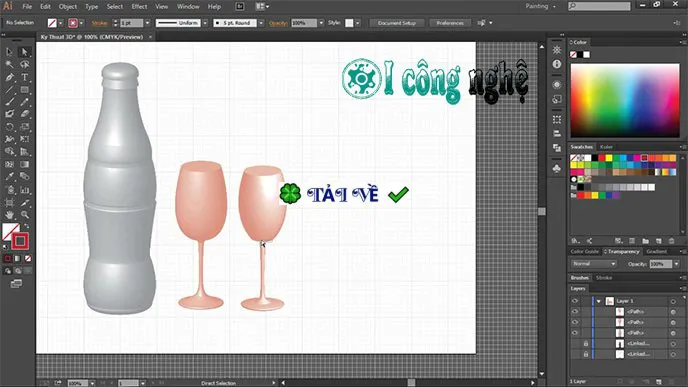This screenshot has width=688, height=387.
Task: Click the Preferences button
Action: (x=450, y=23)
